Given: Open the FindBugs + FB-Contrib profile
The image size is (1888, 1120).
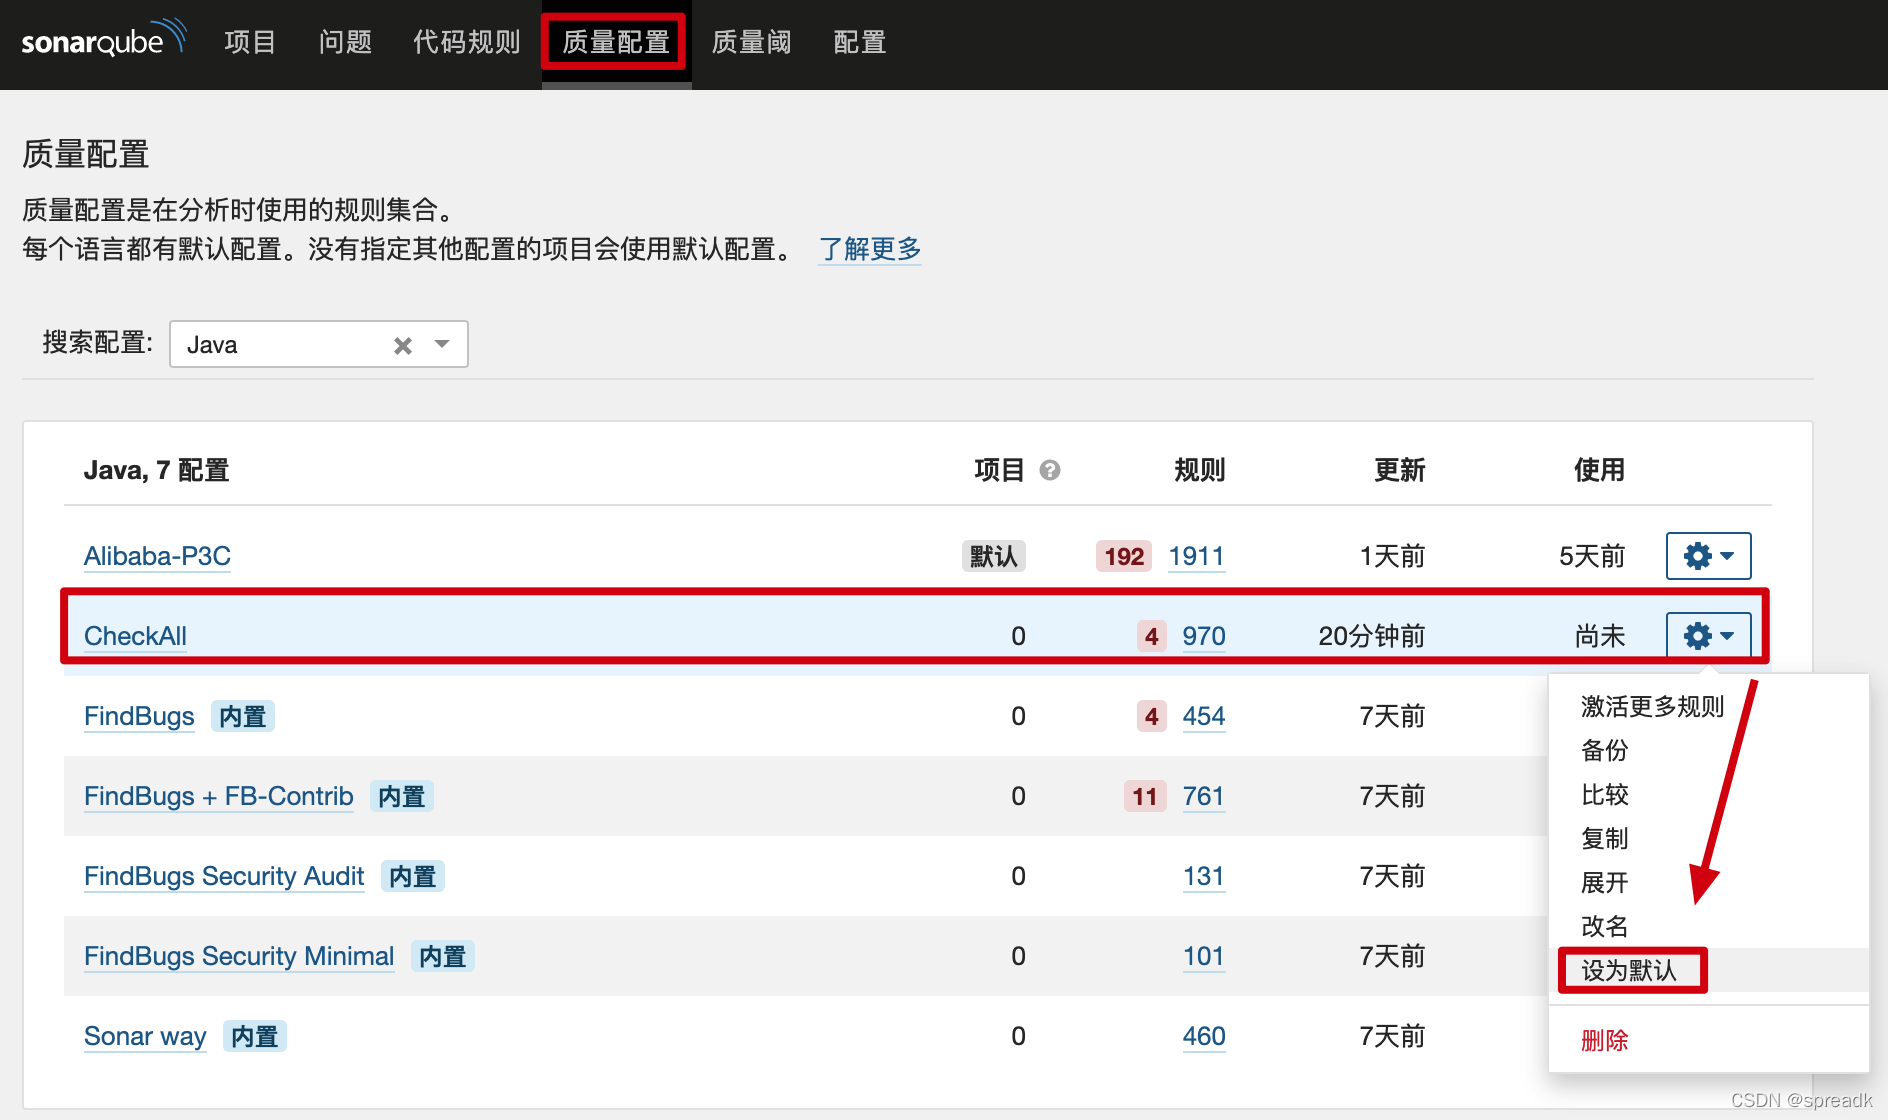Looking at the screenshot, I should click(219, 796).
